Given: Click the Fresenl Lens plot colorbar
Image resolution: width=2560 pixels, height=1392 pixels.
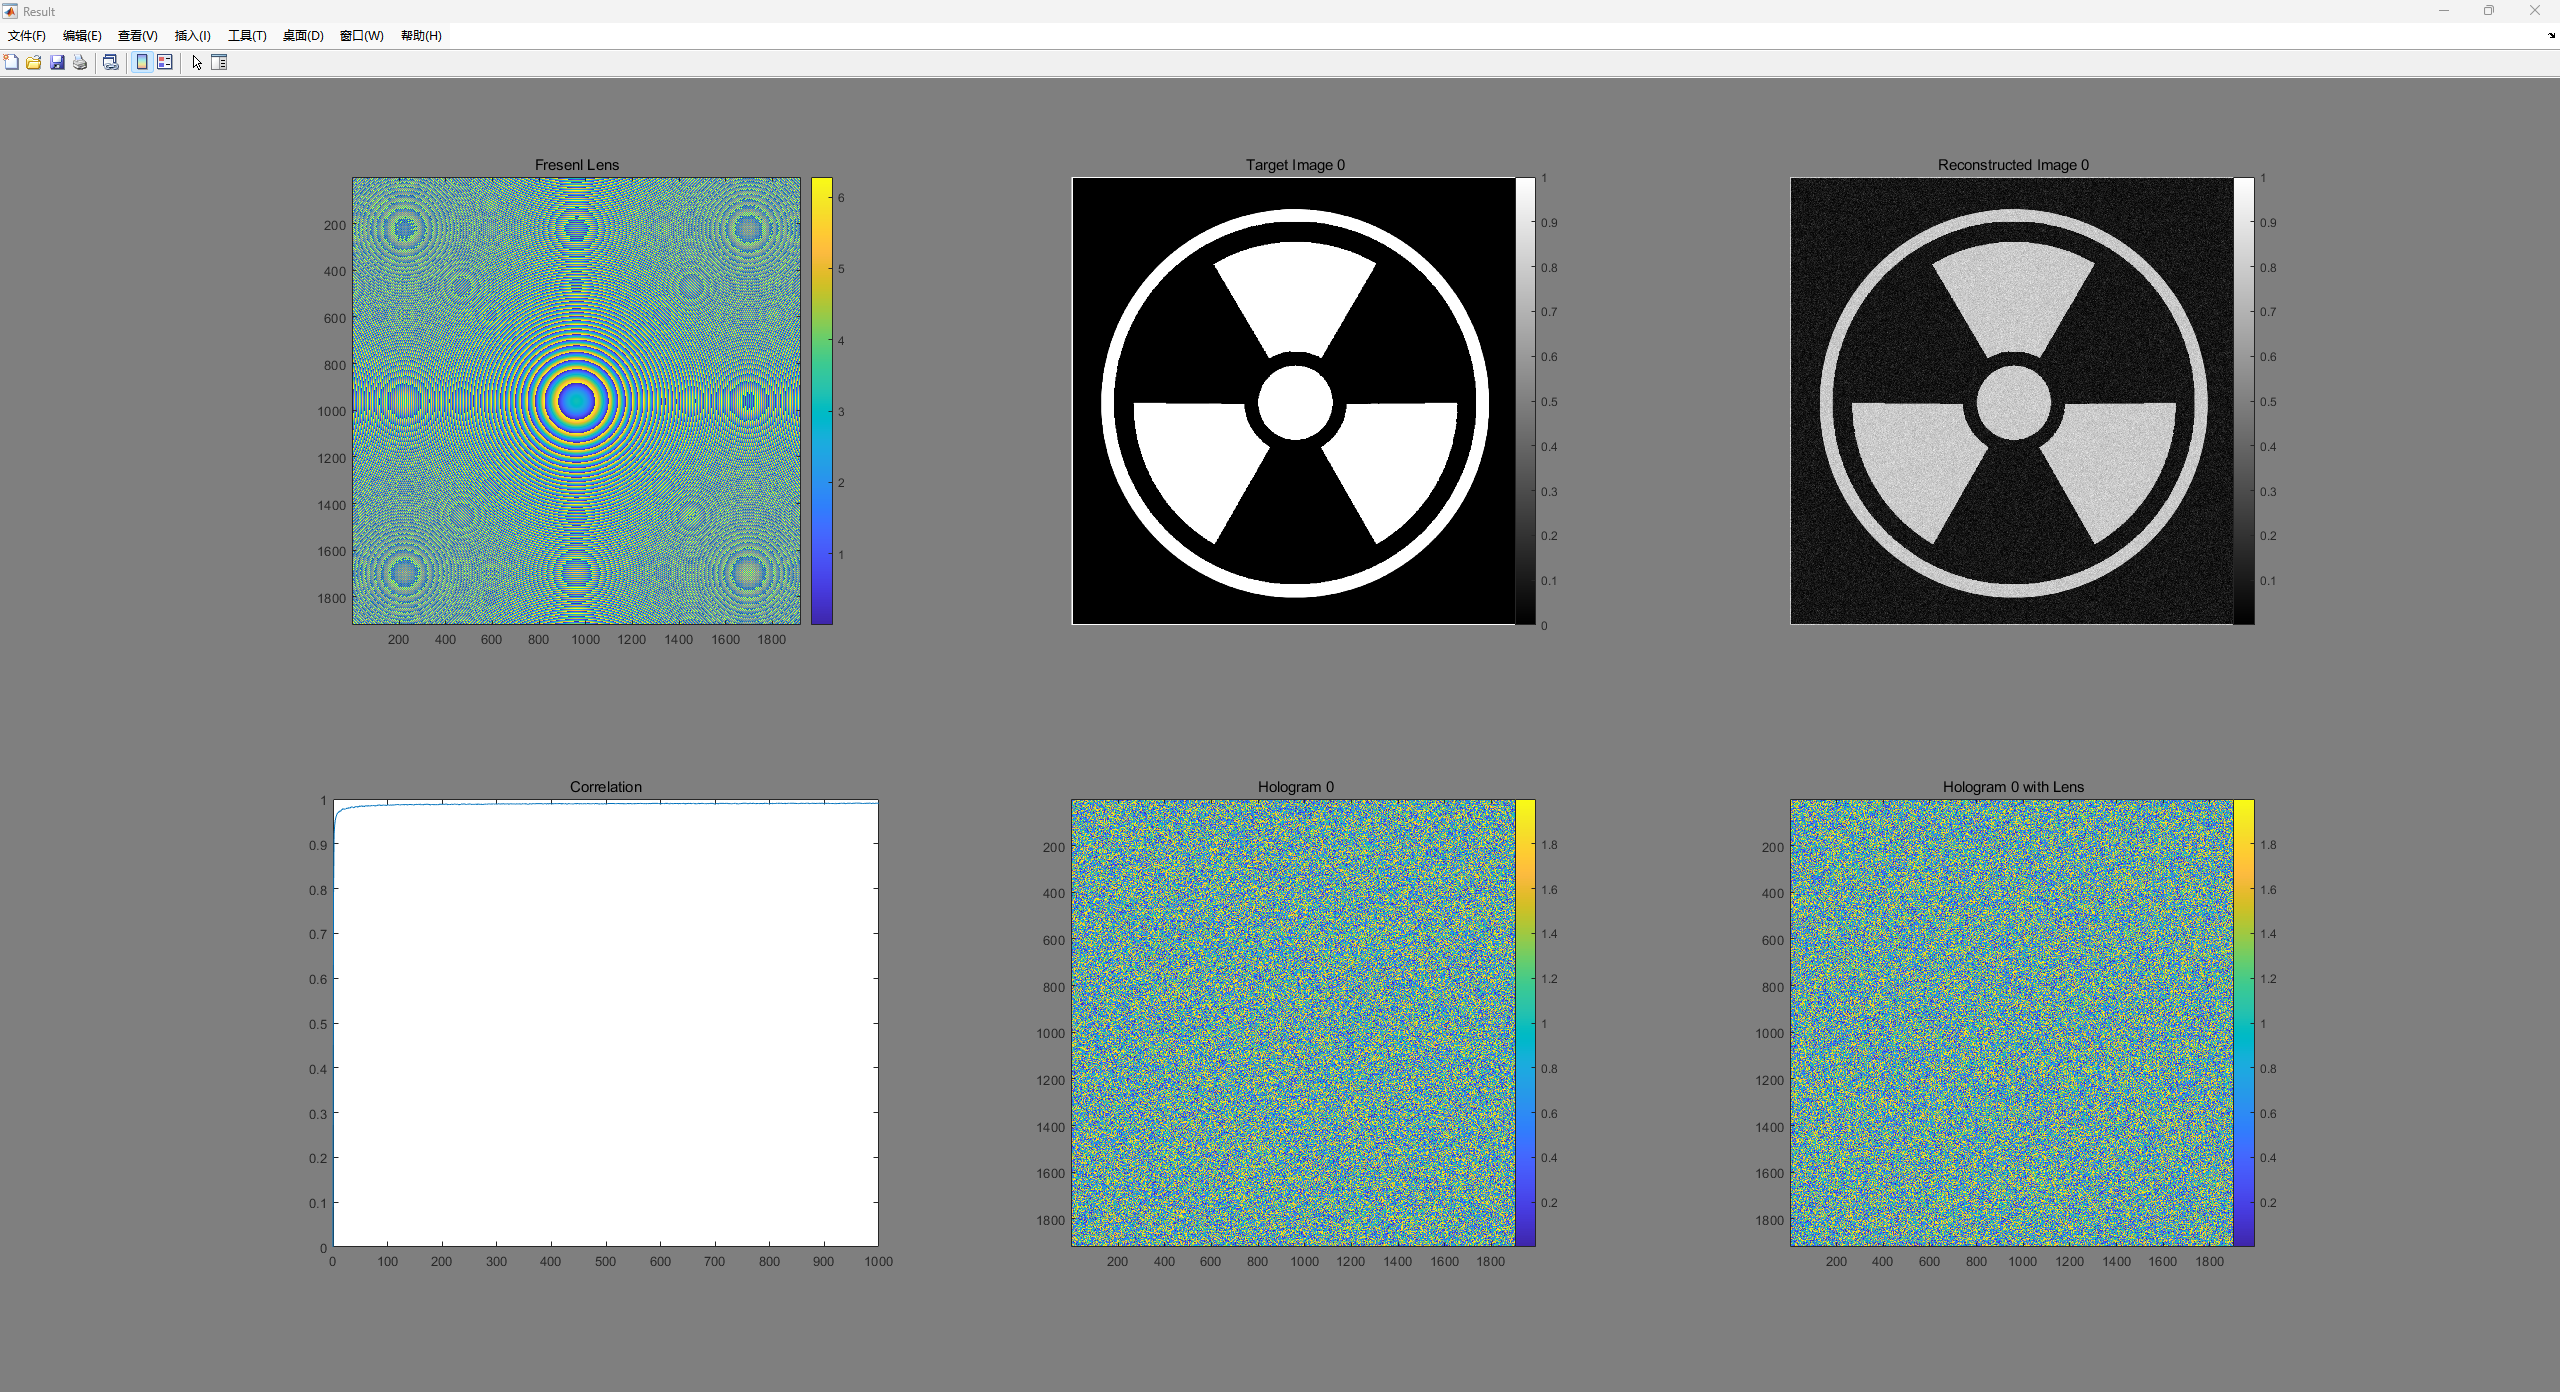Looking at the screenshot, I should [821, 400].
